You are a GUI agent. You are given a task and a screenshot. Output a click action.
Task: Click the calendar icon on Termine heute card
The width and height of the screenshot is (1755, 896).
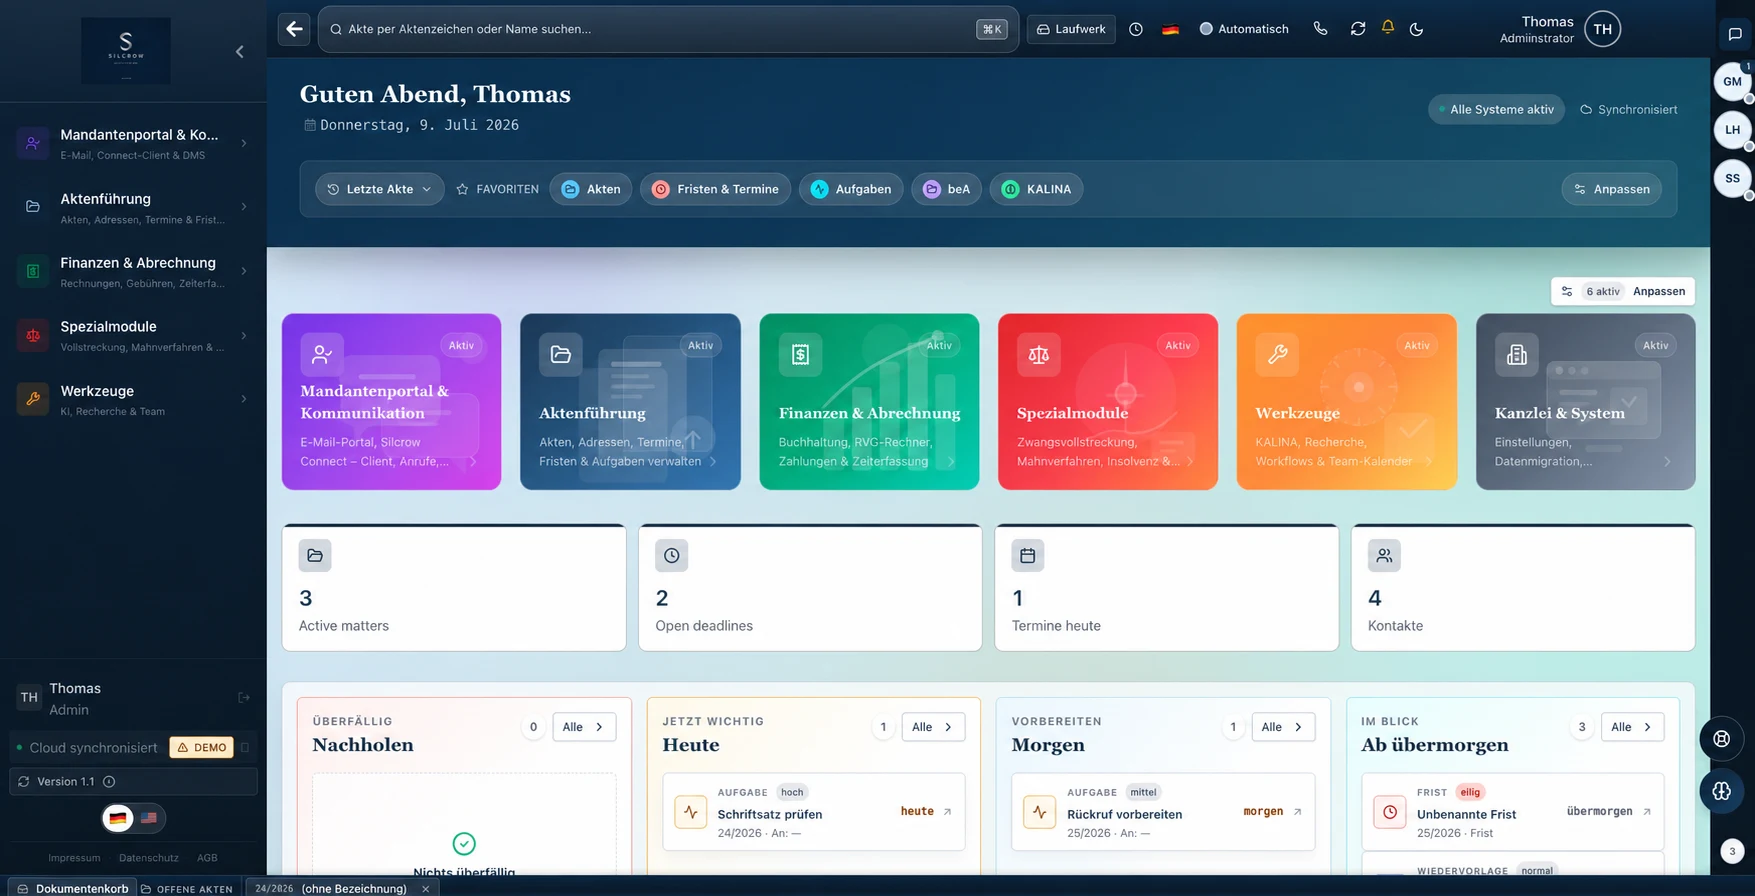pyautogui.click(x=1028, y=555)
